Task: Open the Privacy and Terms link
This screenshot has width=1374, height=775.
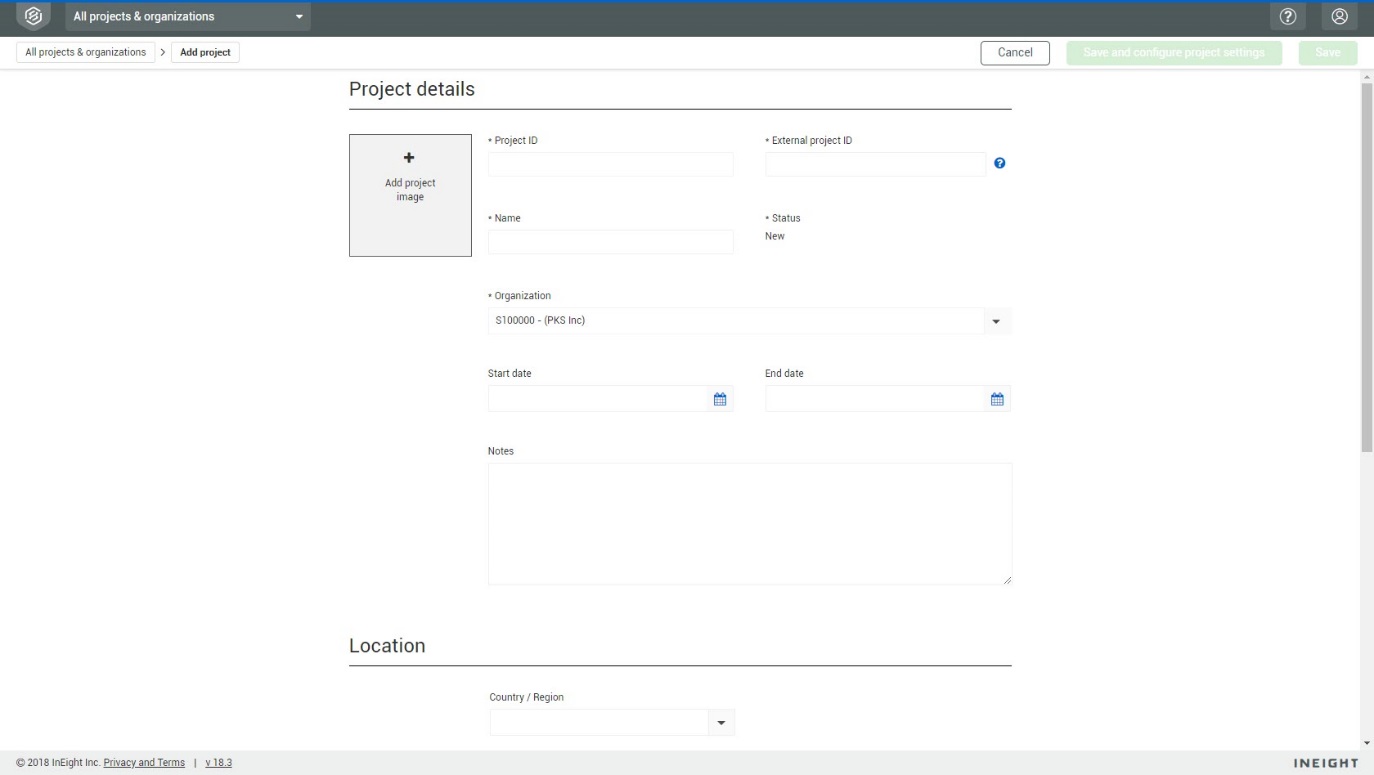Action: pyautogui.click(x=143, y=762)
